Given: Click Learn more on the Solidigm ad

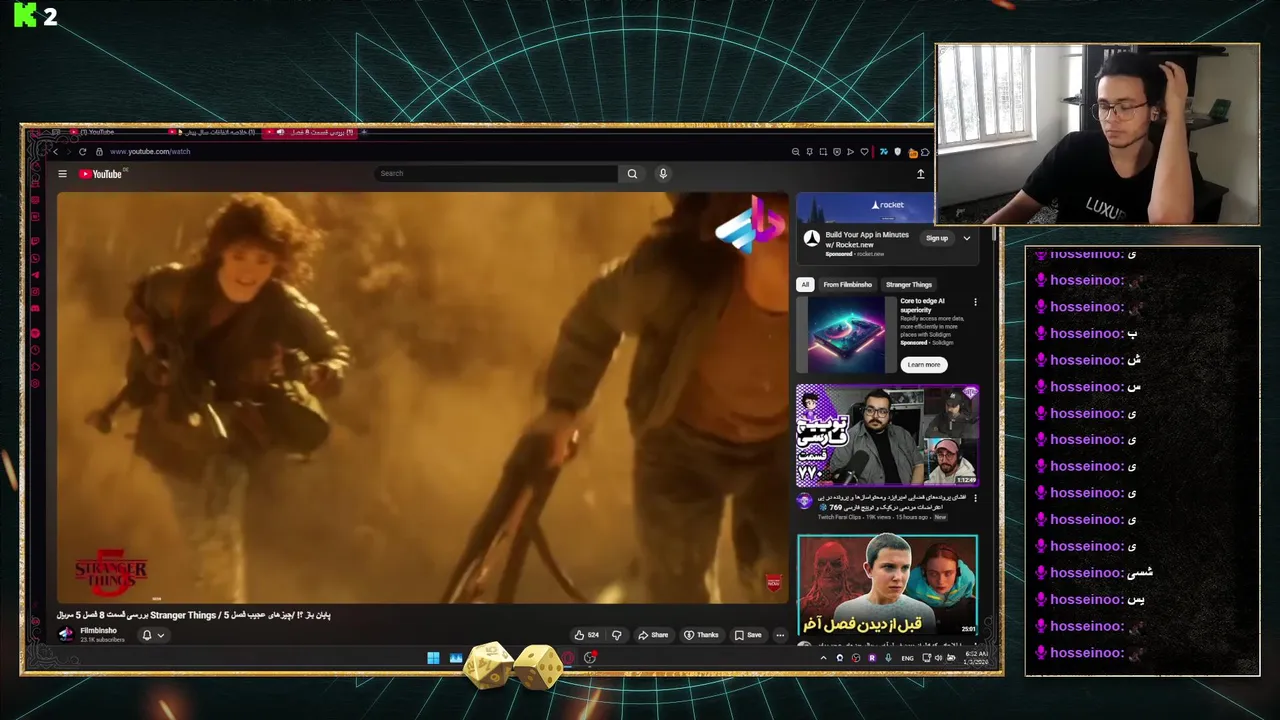Looking at the screenshot, I should point(924,365).
